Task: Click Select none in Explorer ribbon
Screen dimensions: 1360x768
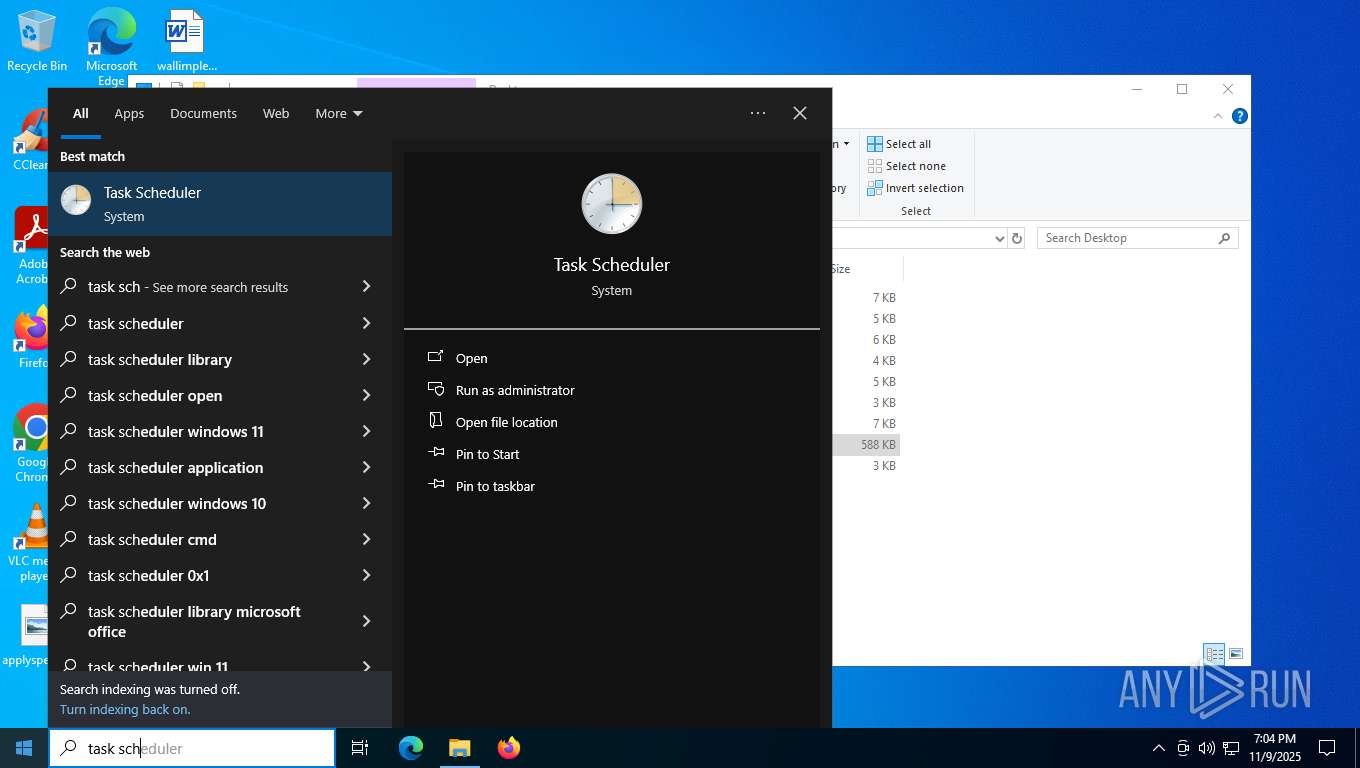Action: tap(906, 166)
